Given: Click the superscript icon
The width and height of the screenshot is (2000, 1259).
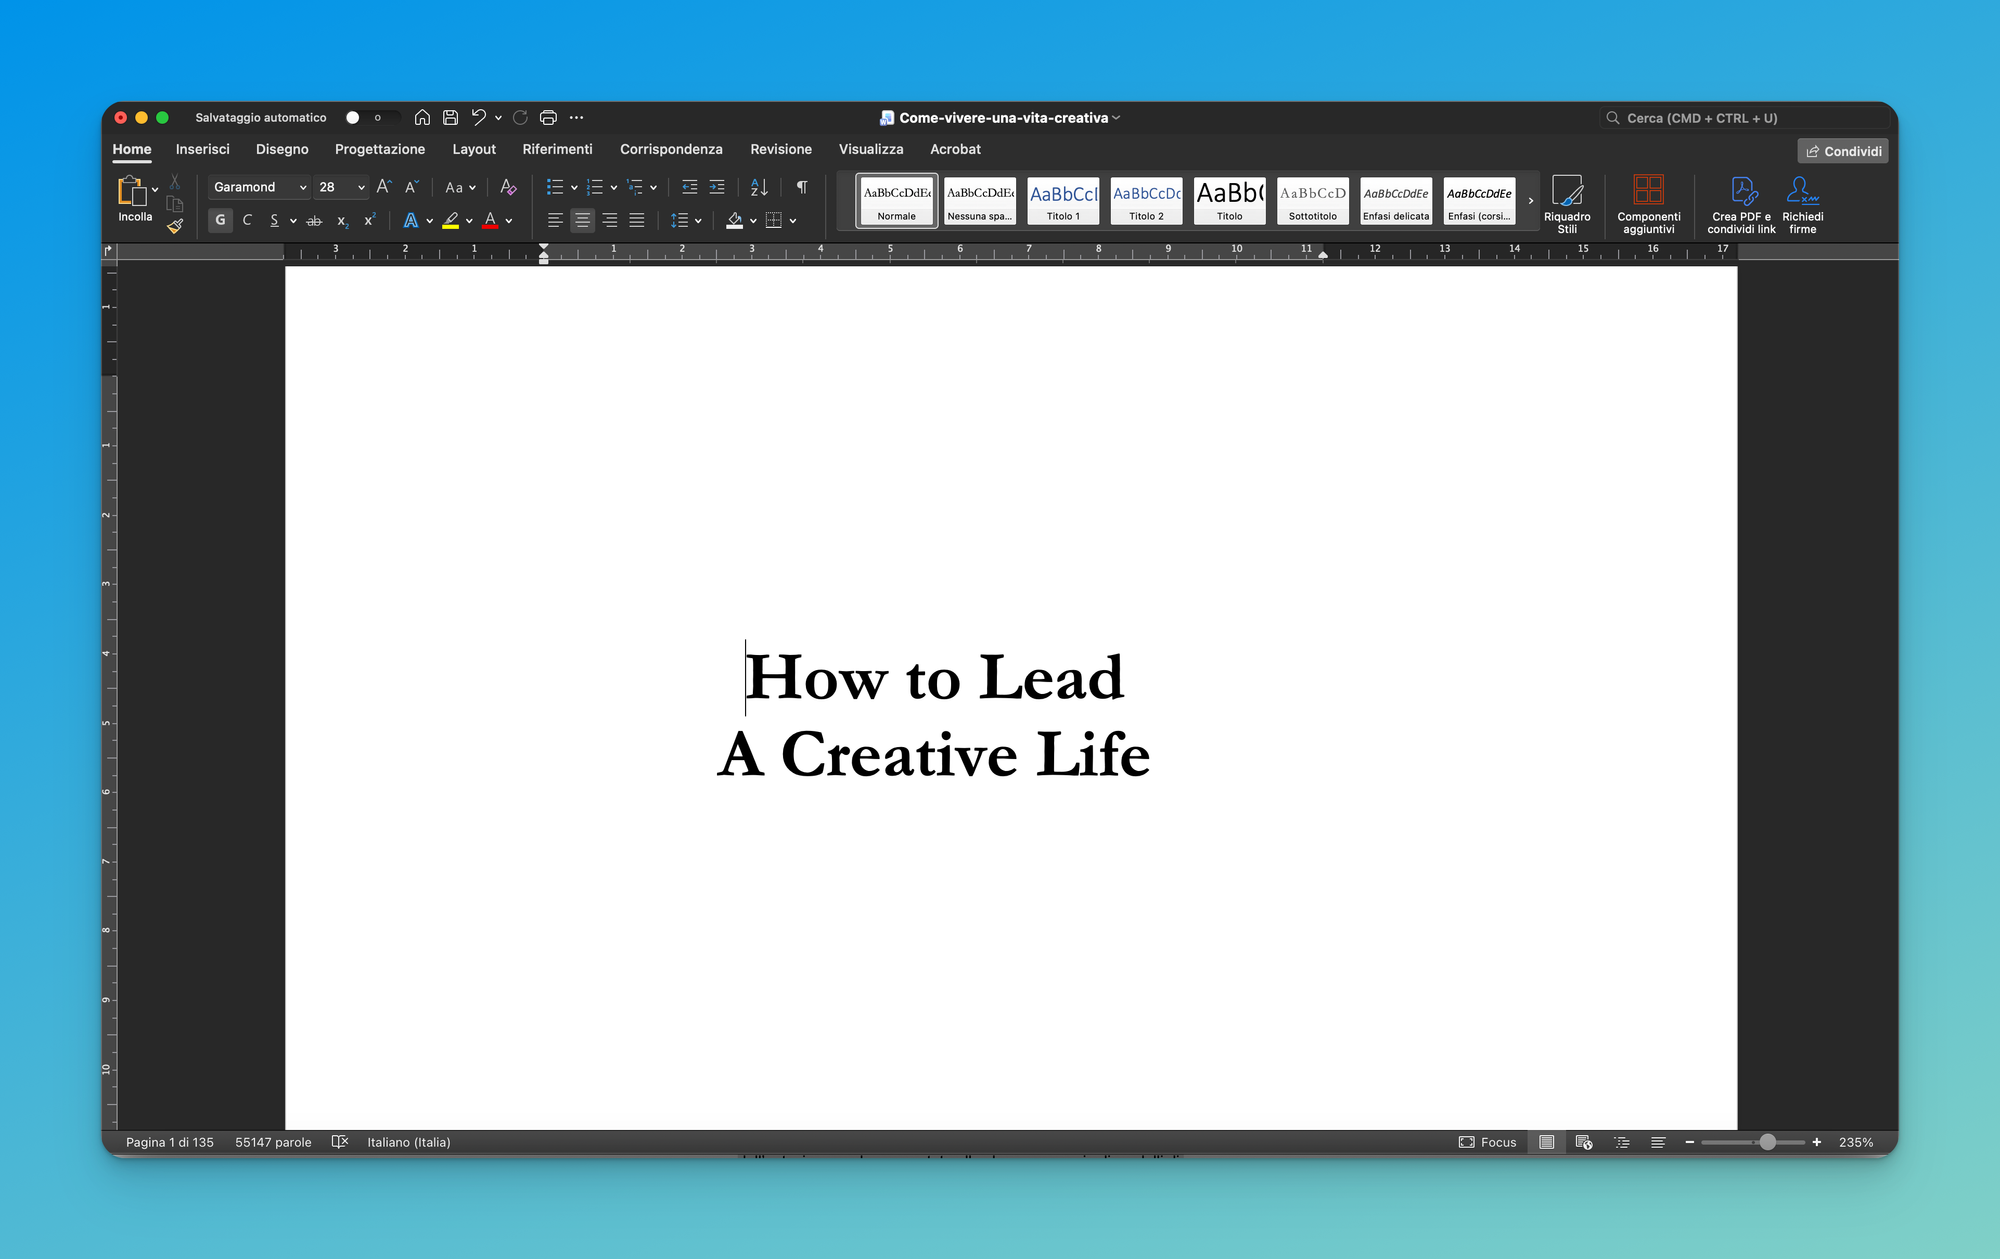Looking at the screenshot, I should pos(368,220).
